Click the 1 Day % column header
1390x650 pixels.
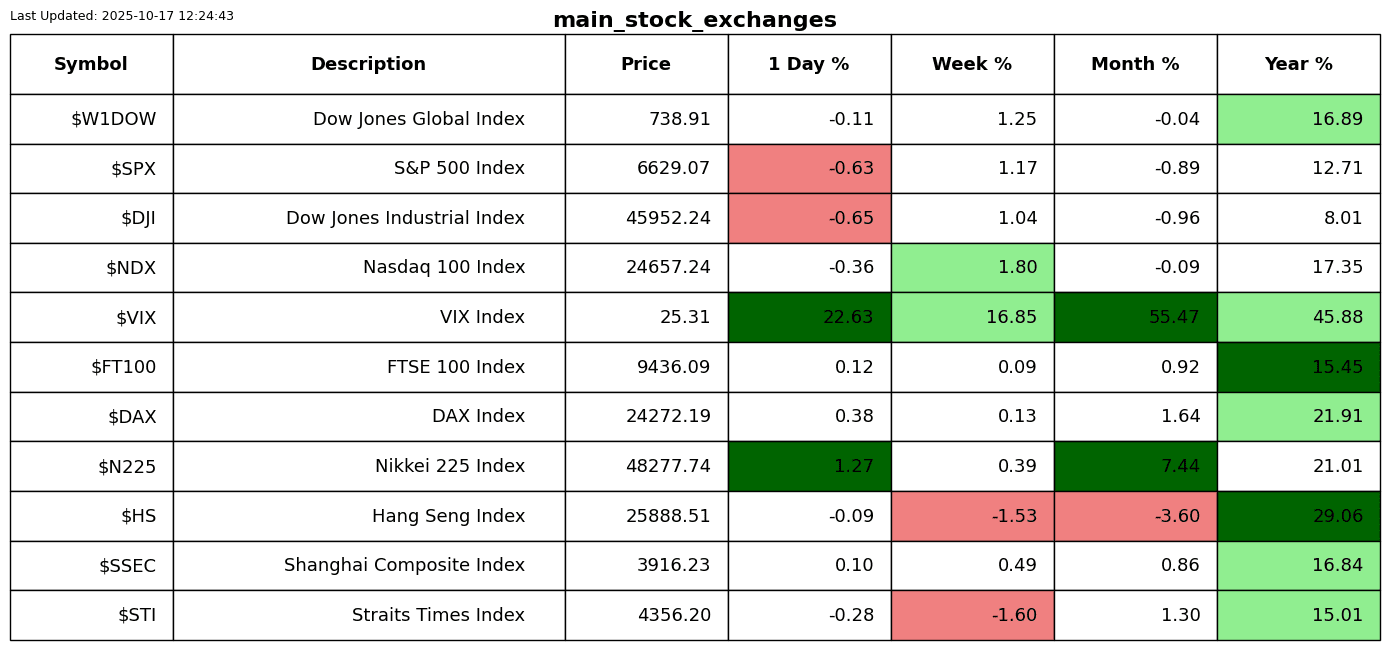809,65
